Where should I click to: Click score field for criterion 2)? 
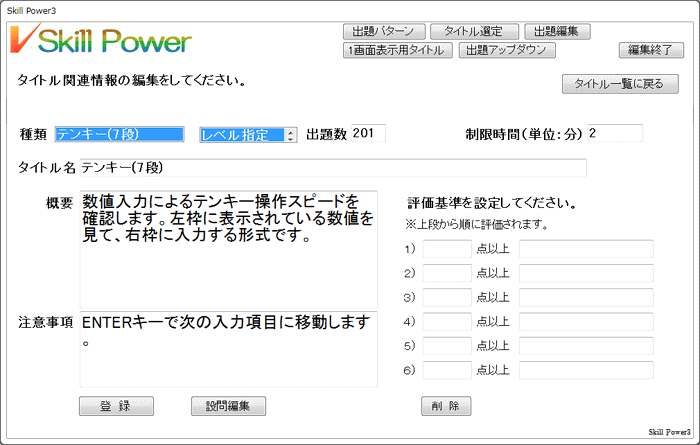447,273
